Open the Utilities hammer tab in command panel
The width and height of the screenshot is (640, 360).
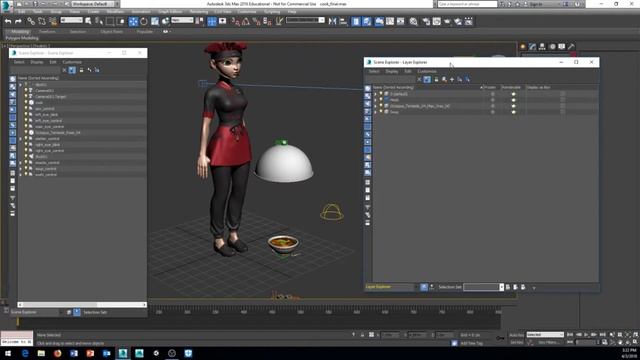(x=571, y=47)
